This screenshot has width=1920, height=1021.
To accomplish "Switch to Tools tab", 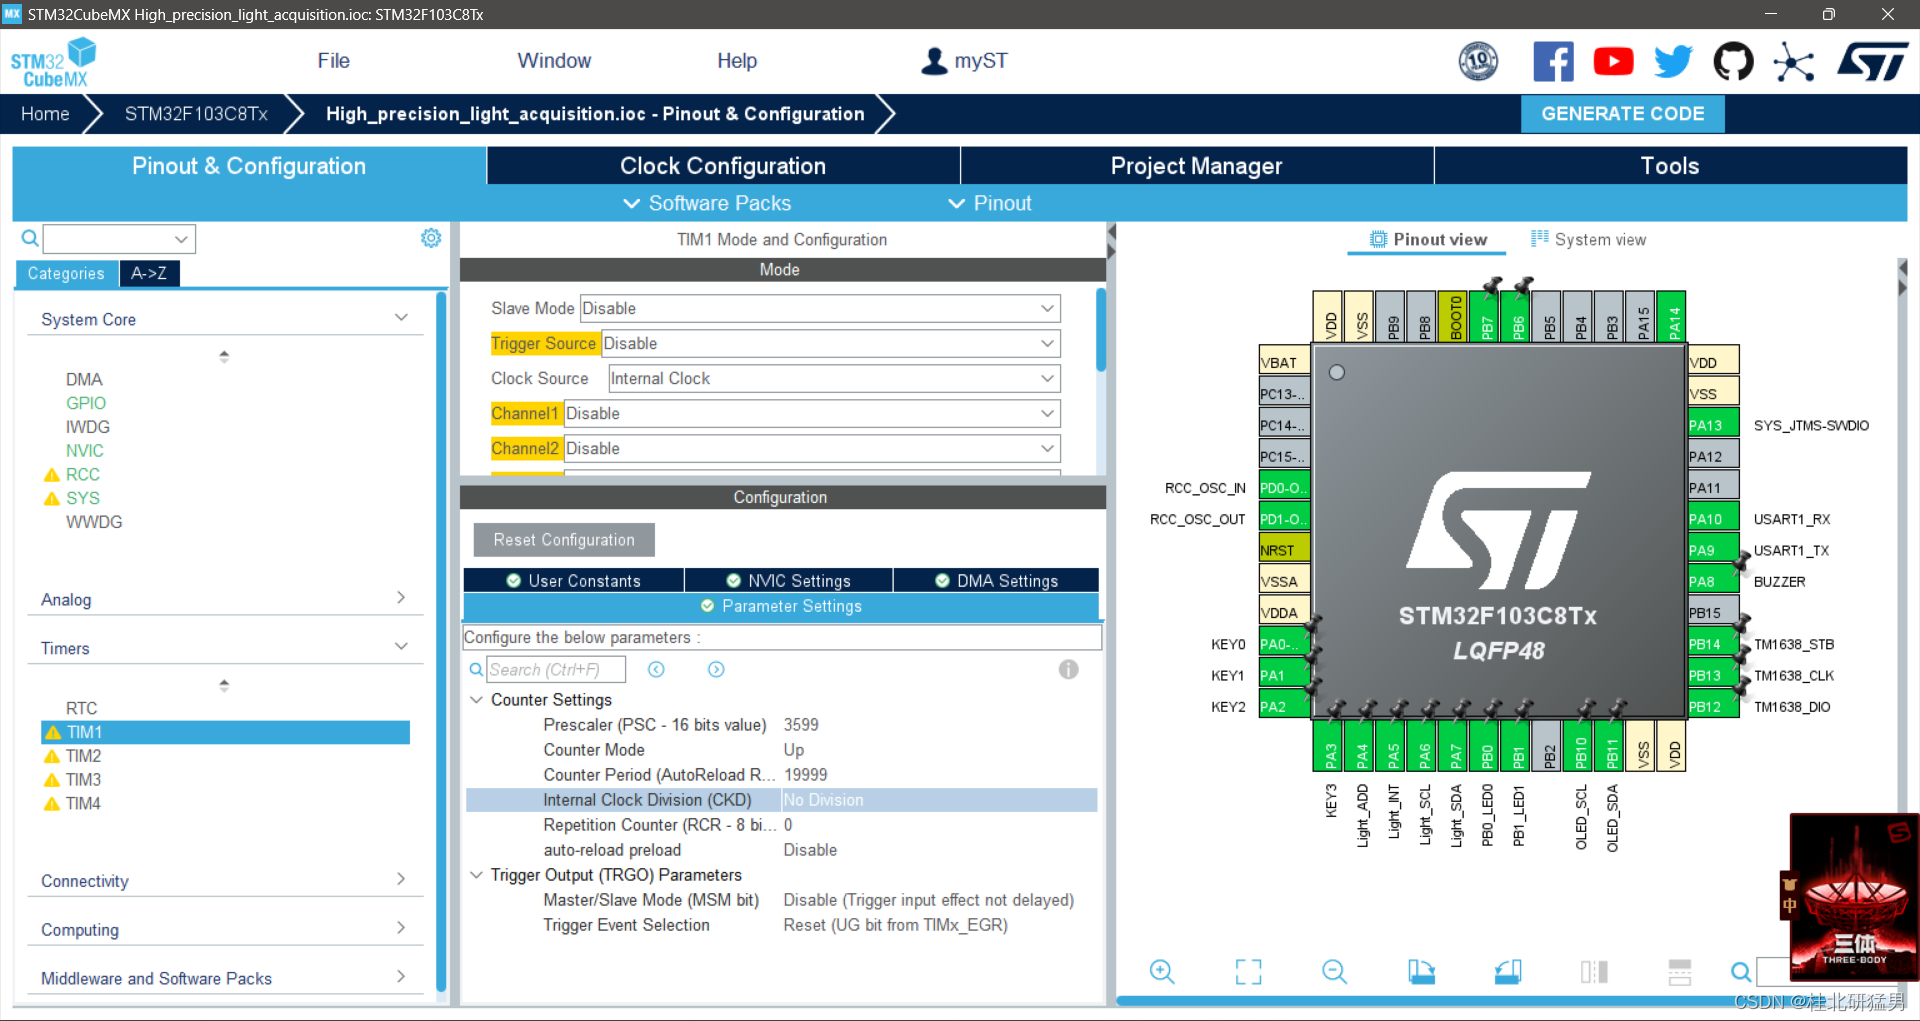I will pyautogui.click(x=1670, y=166).
